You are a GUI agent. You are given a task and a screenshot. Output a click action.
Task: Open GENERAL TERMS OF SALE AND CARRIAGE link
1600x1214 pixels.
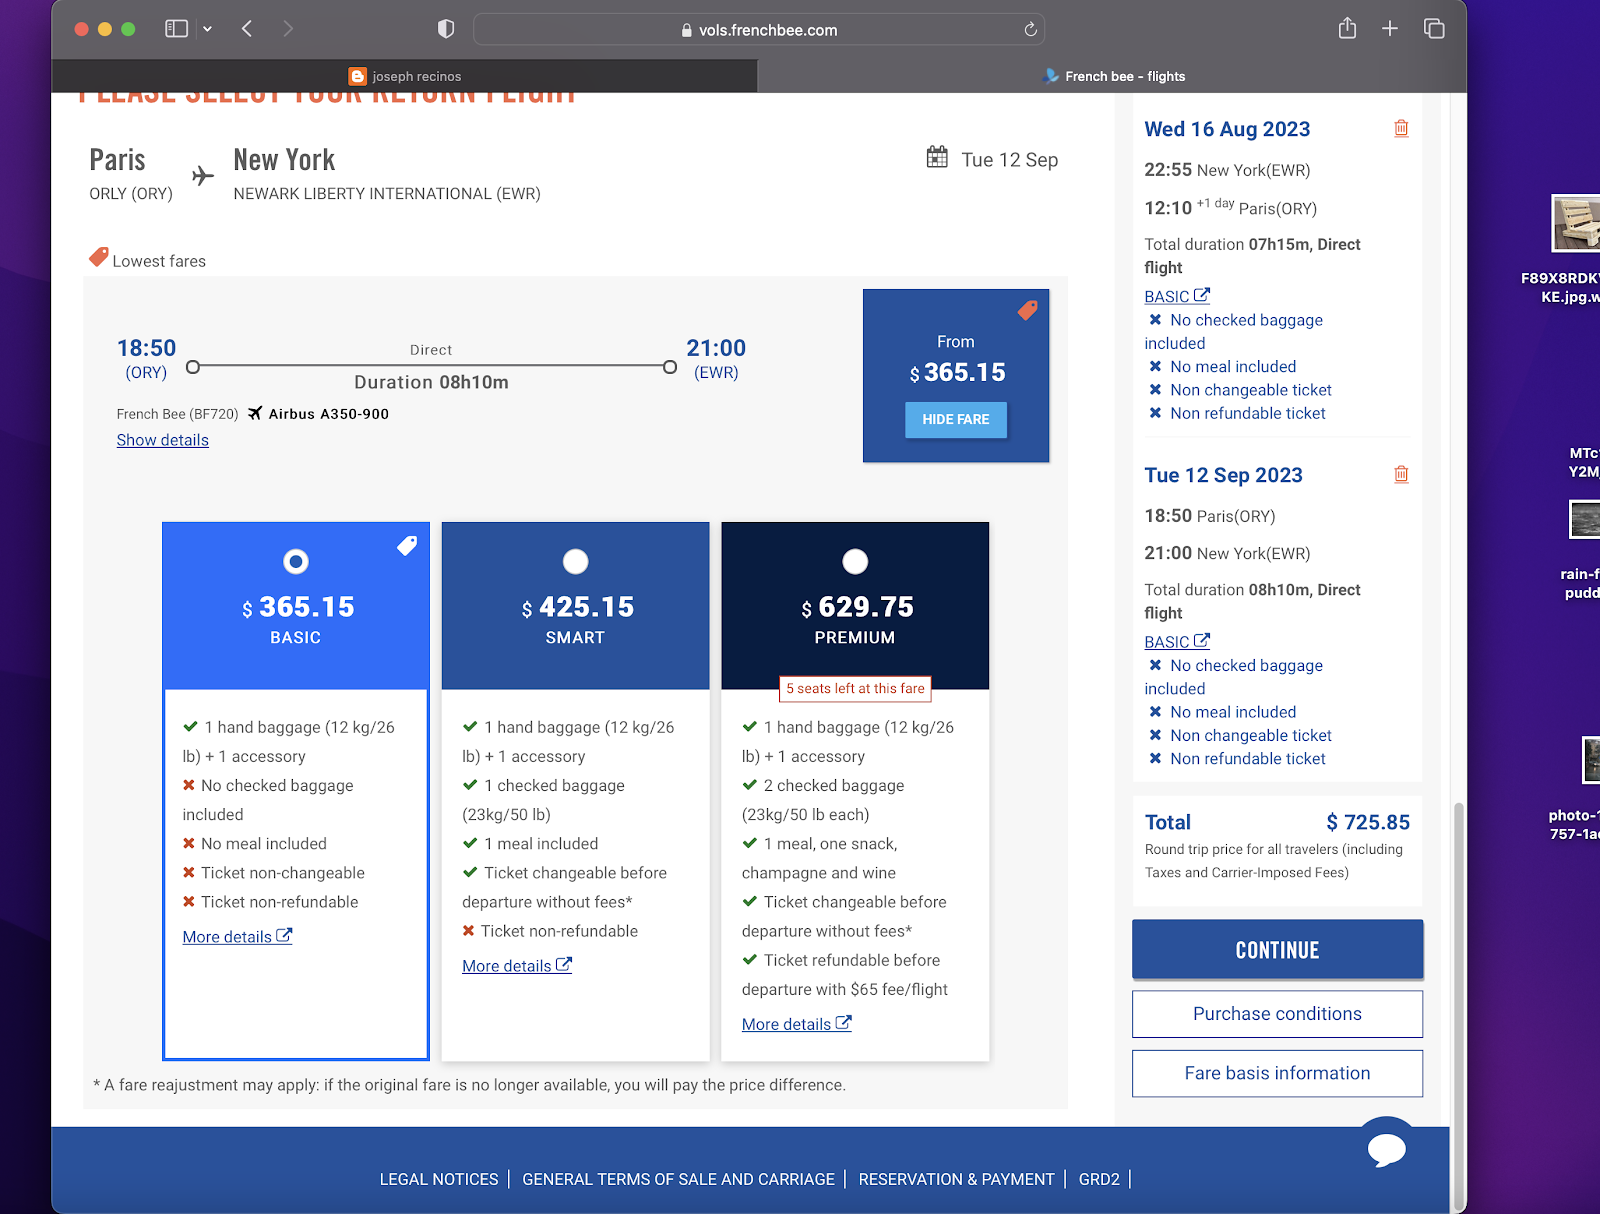click(x=678, y=1179)
